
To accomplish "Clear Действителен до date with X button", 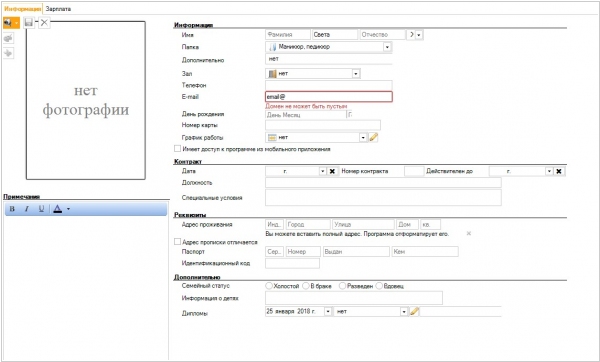I will tap(559, 171).
